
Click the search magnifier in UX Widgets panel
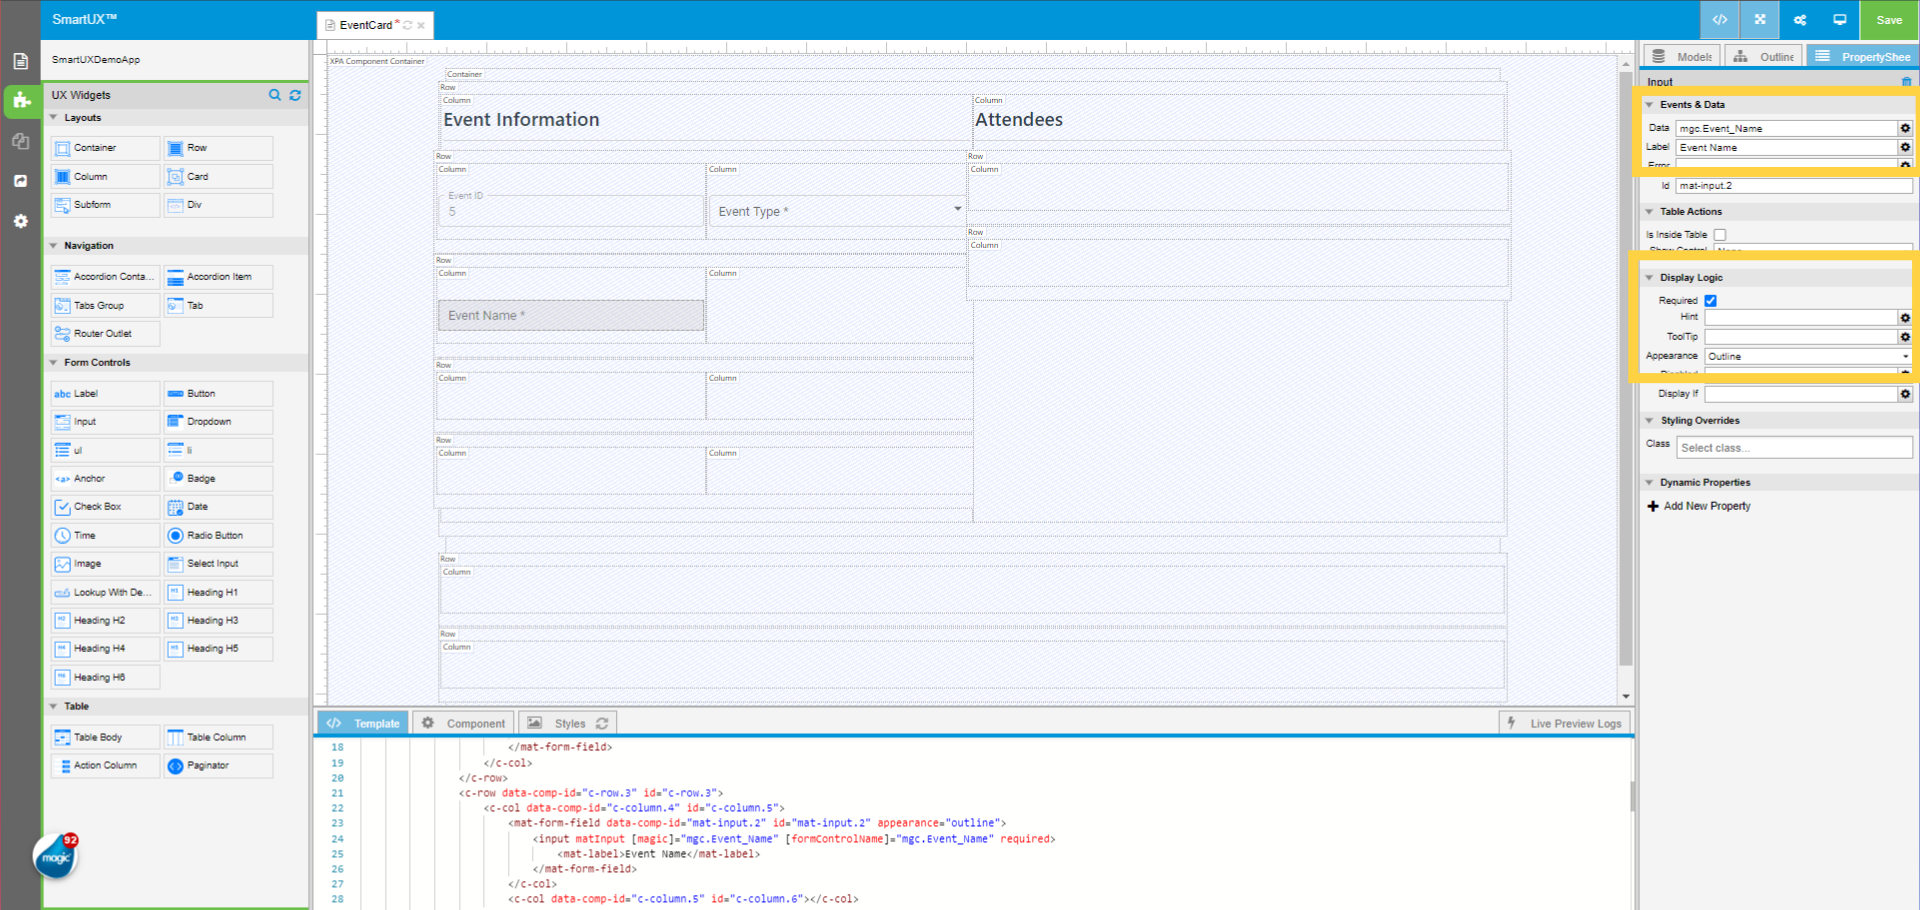[x=275, y=95]
